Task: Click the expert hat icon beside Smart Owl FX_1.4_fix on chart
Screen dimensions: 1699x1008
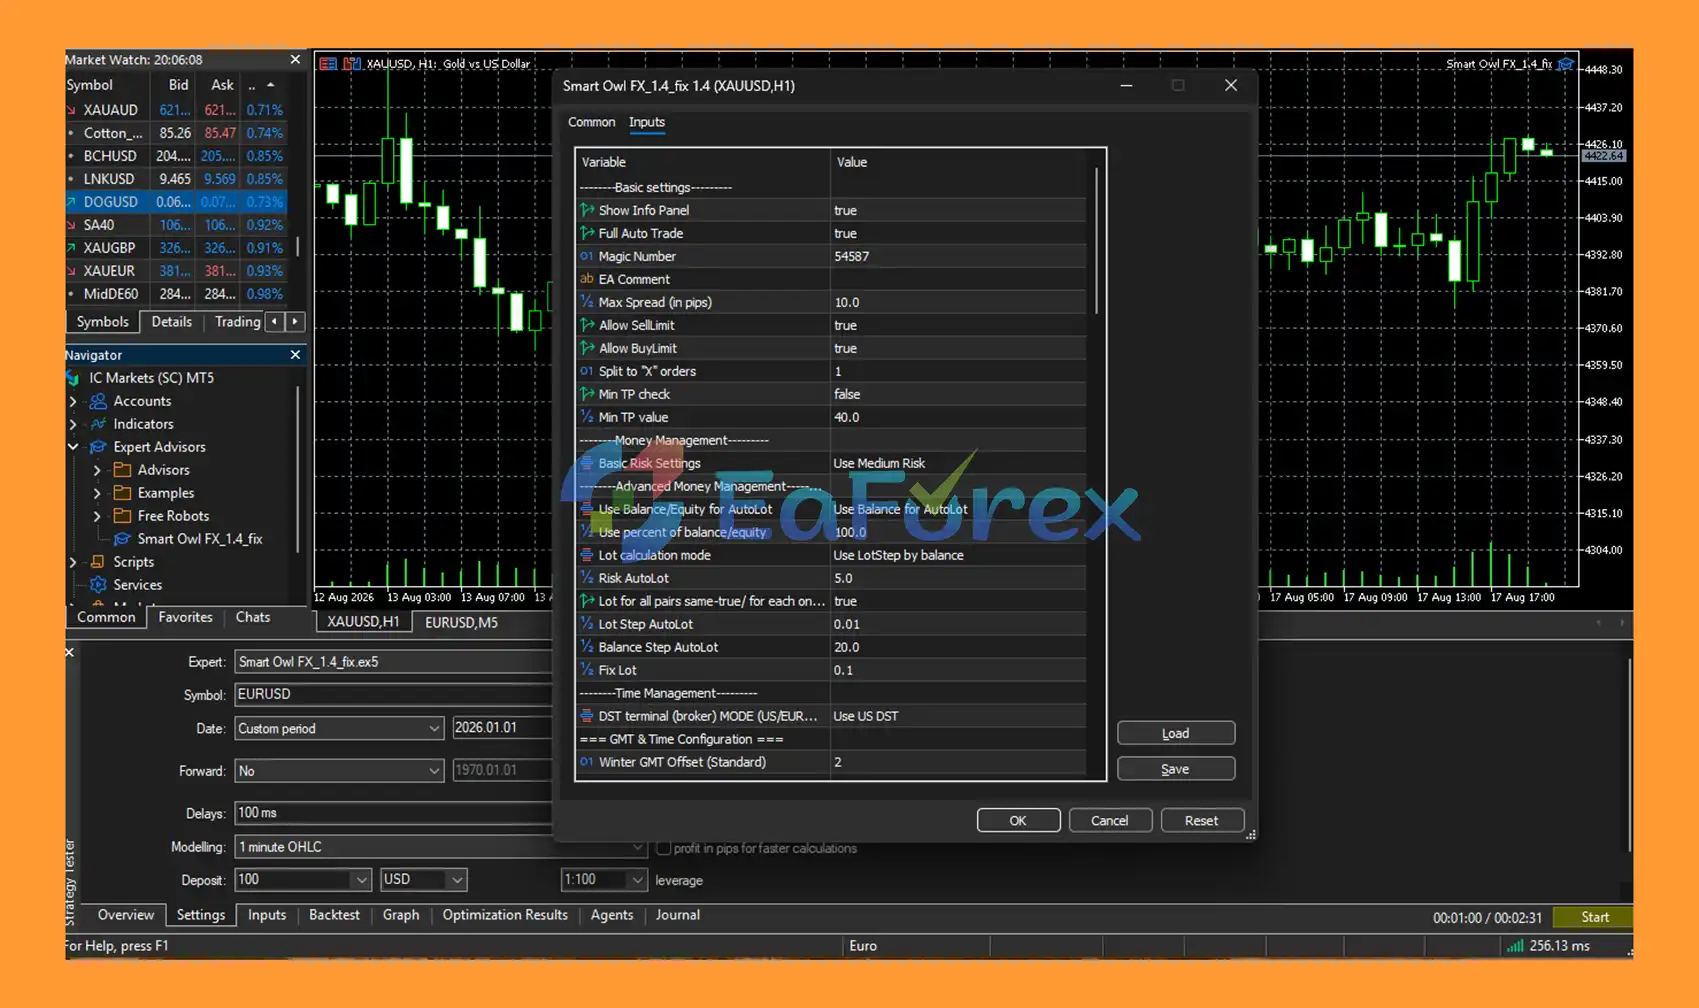Action: [x=1566, y=64]
